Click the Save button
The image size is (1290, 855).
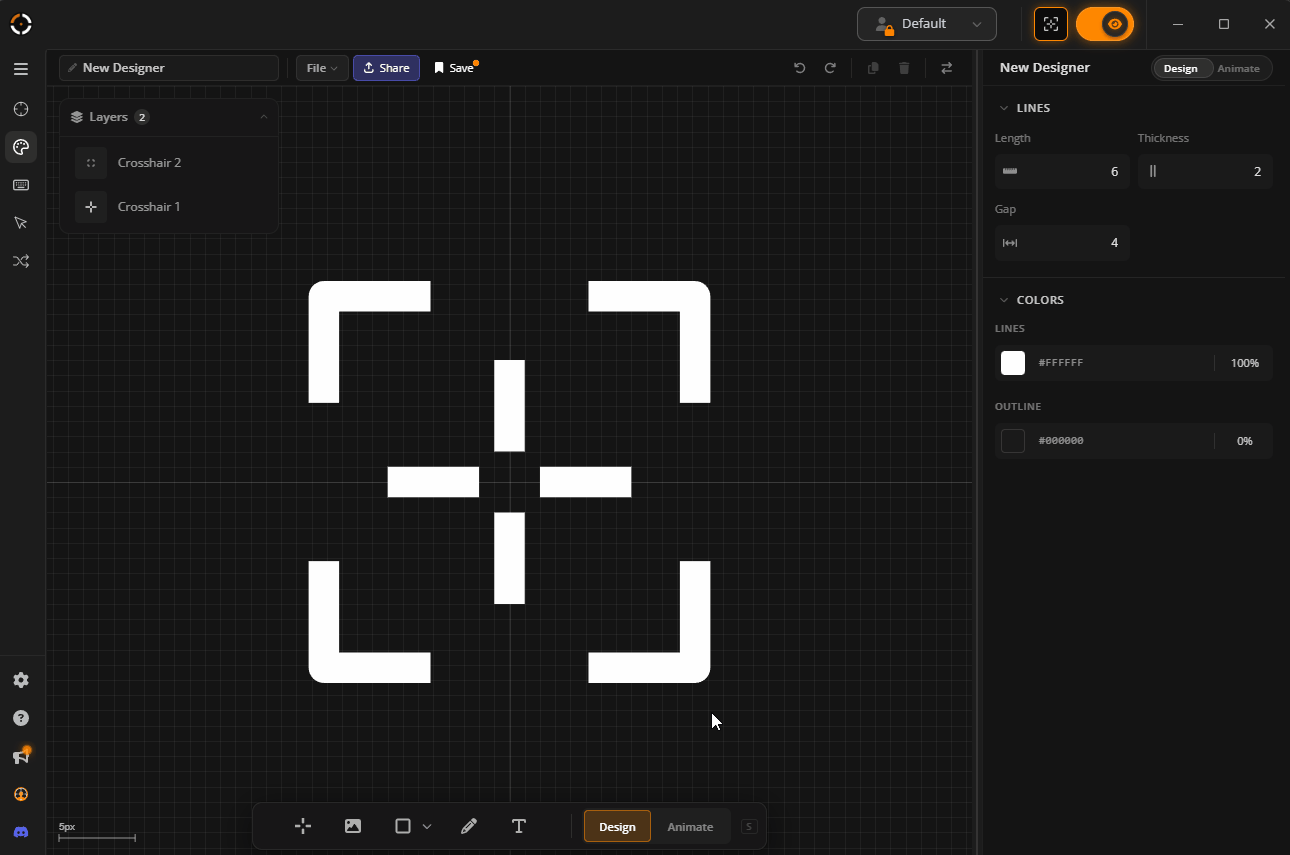click(454, 68)
